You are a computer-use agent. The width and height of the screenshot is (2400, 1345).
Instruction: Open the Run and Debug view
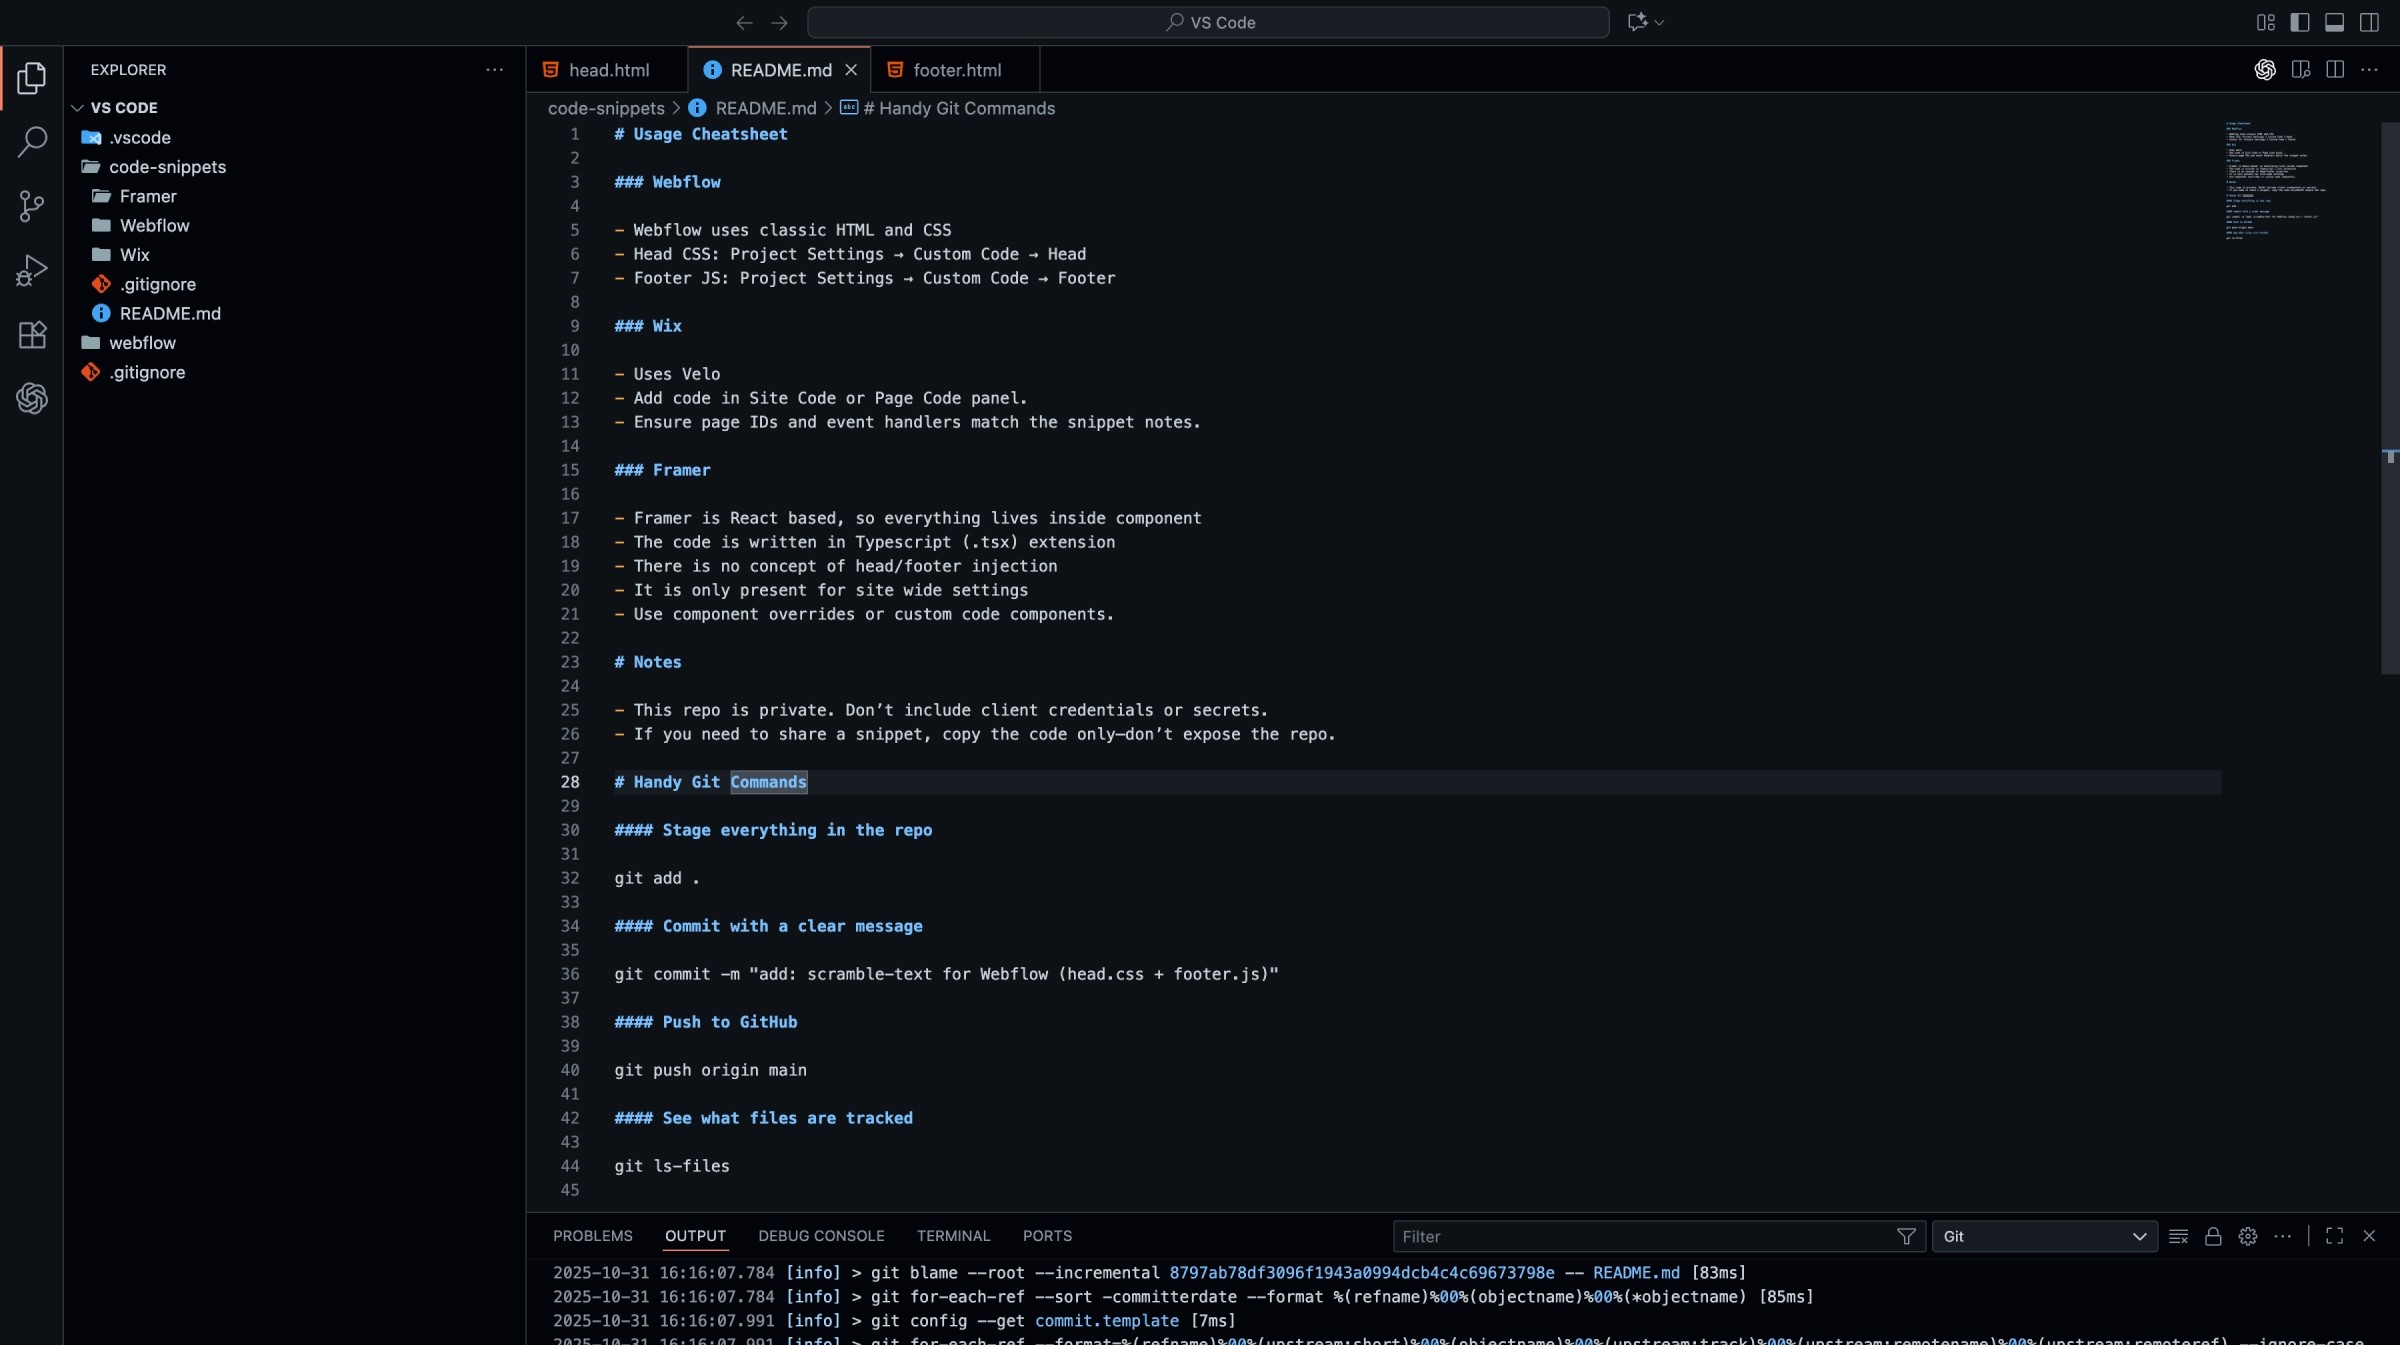coord(31,270)
